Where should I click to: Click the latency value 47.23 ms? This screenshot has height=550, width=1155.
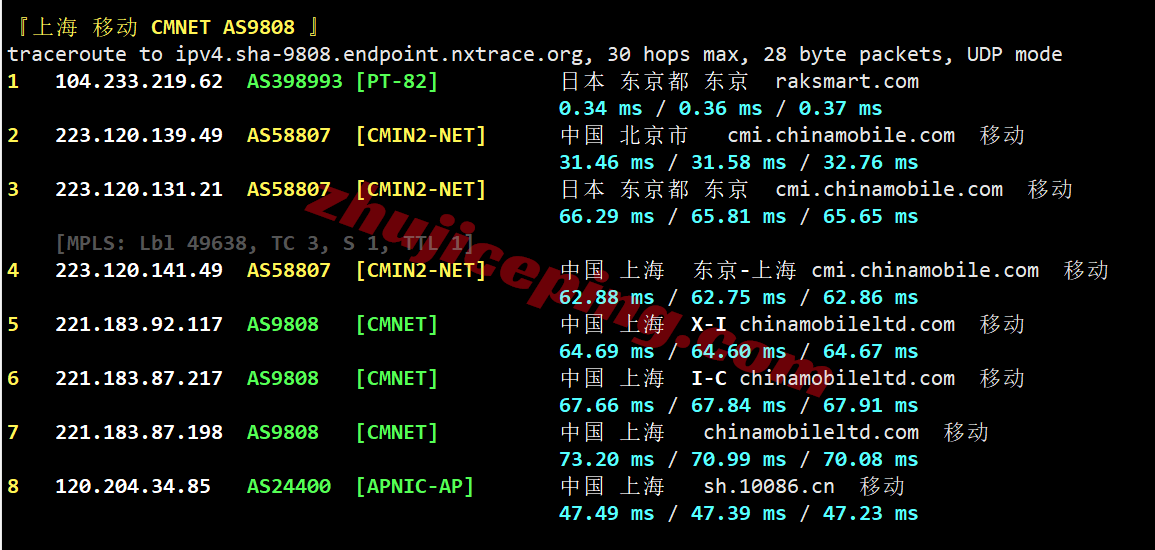871,513
